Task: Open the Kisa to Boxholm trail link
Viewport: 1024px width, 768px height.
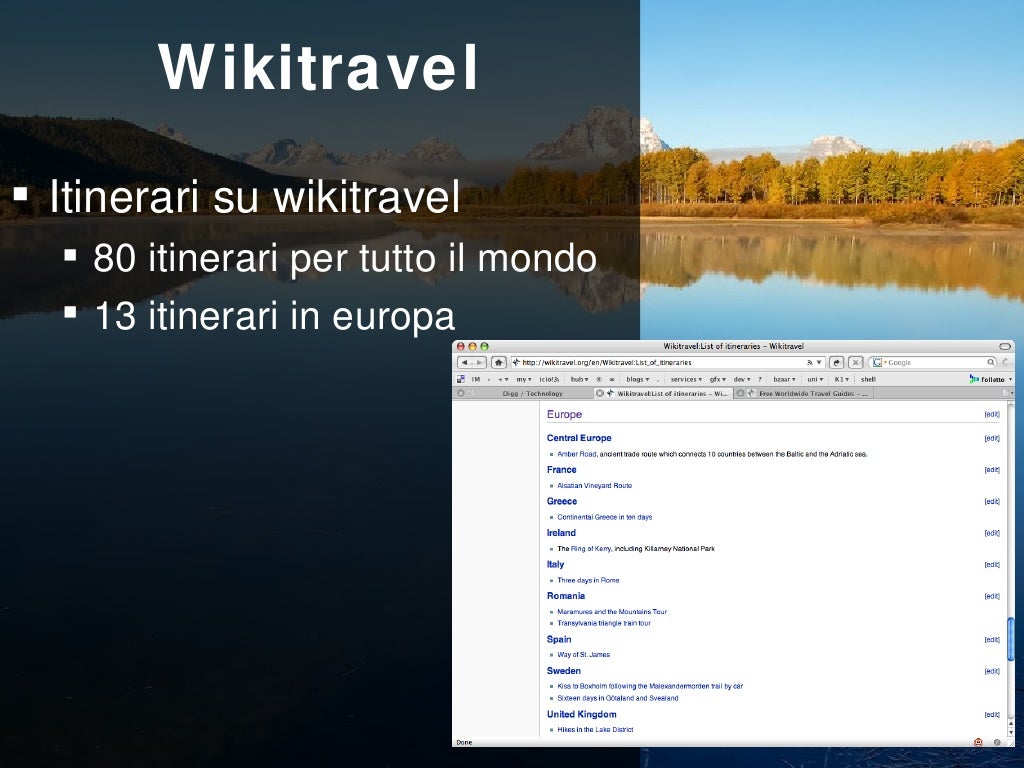Action: tap(650, 686)
